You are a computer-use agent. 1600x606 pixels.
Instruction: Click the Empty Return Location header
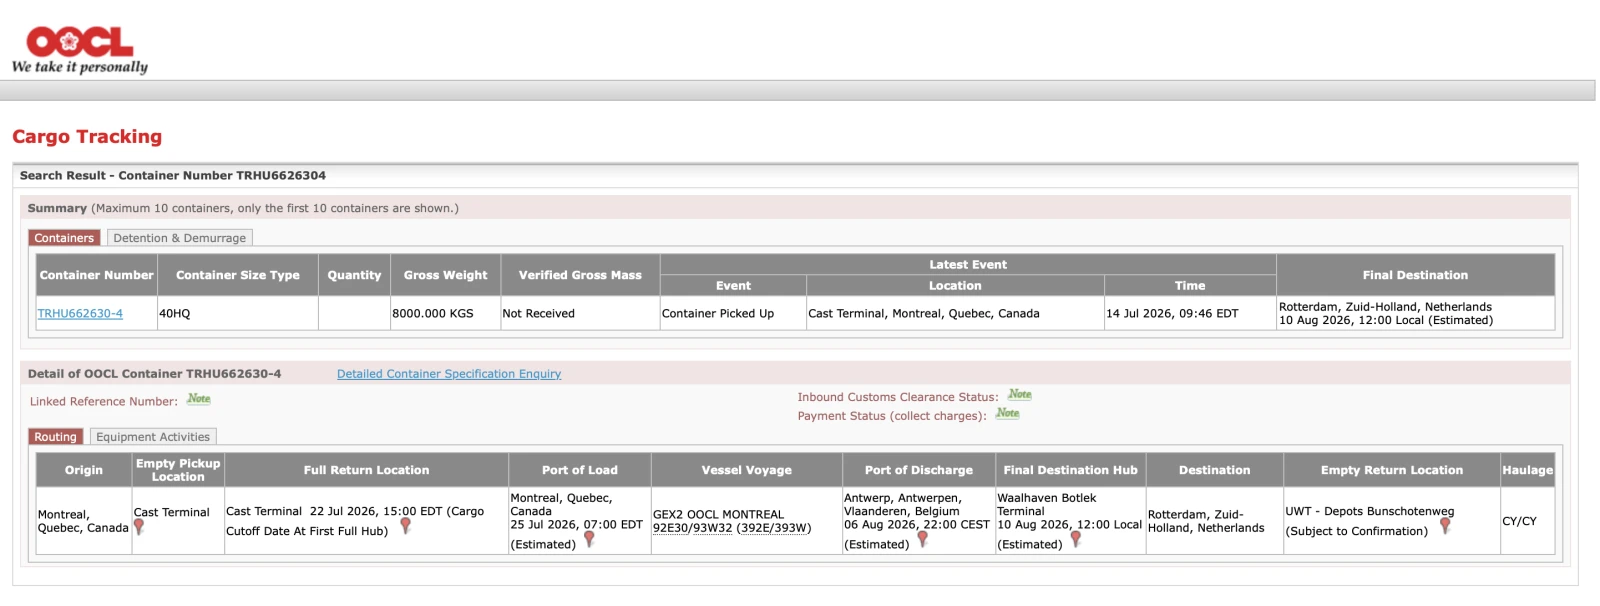[x=1392, y=470]
